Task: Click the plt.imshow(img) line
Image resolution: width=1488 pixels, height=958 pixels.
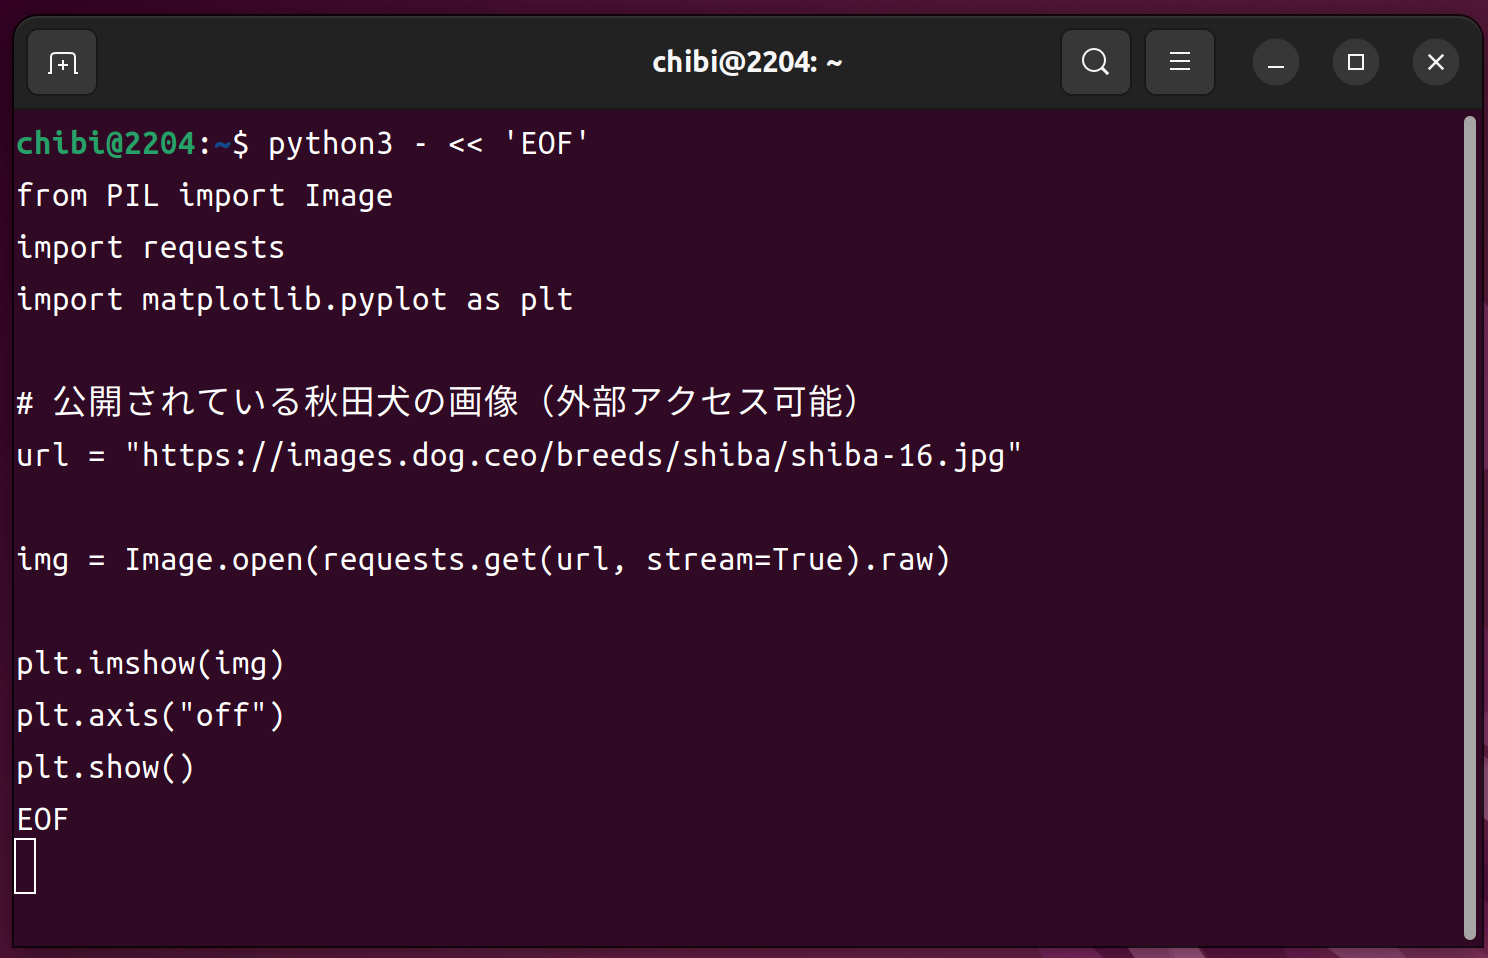Action: tap(151, 664)
